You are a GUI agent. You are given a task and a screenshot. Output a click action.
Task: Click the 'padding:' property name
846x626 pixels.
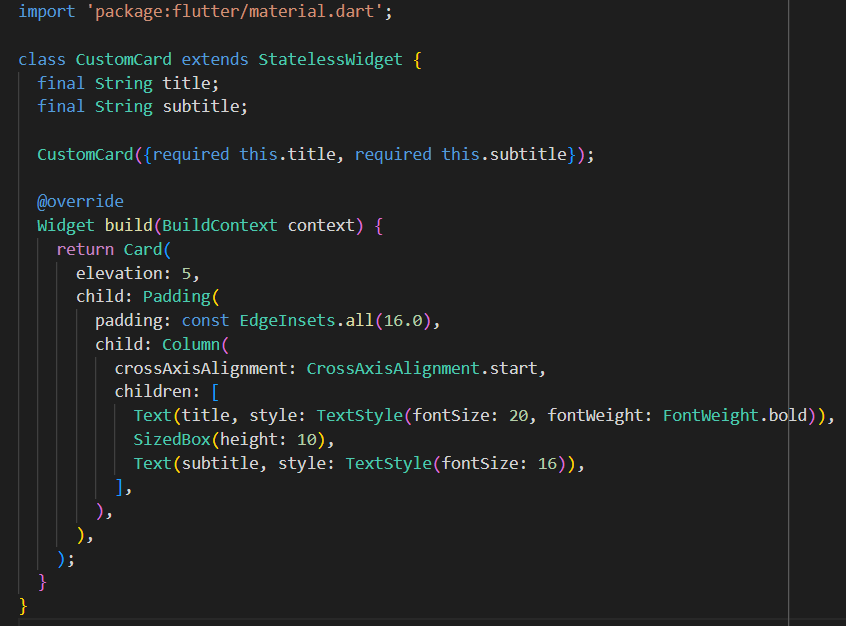coord(133,321)
